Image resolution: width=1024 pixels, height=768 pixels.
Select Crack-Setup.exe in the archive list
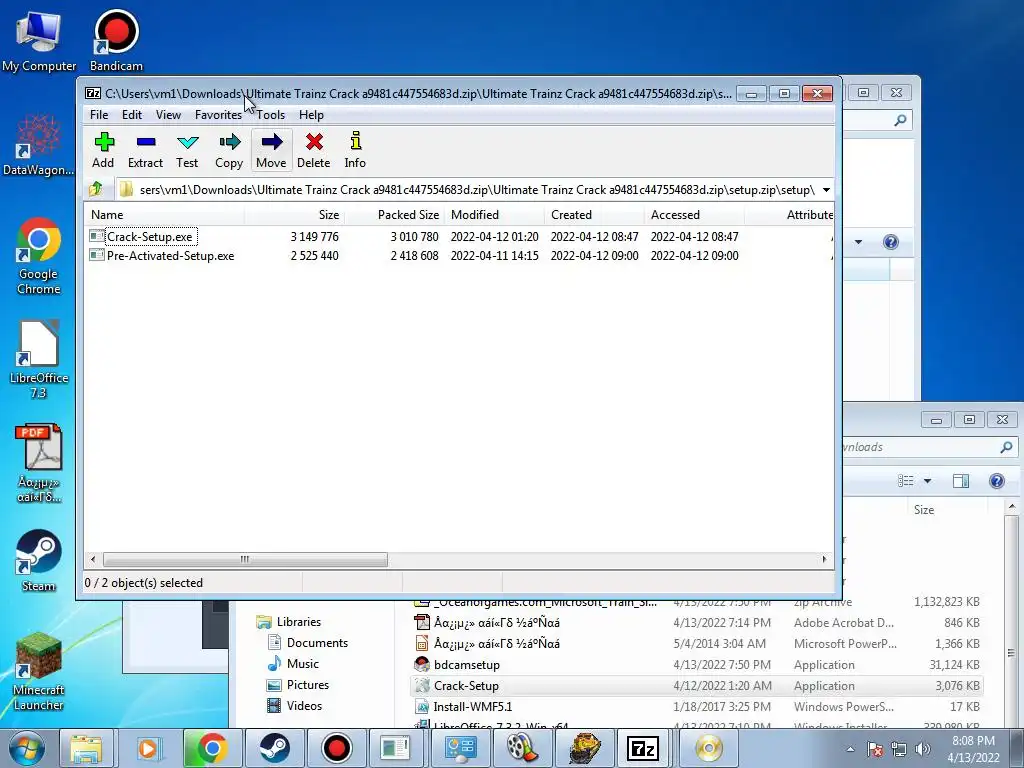pyautogui.click(x=150, y=236)
